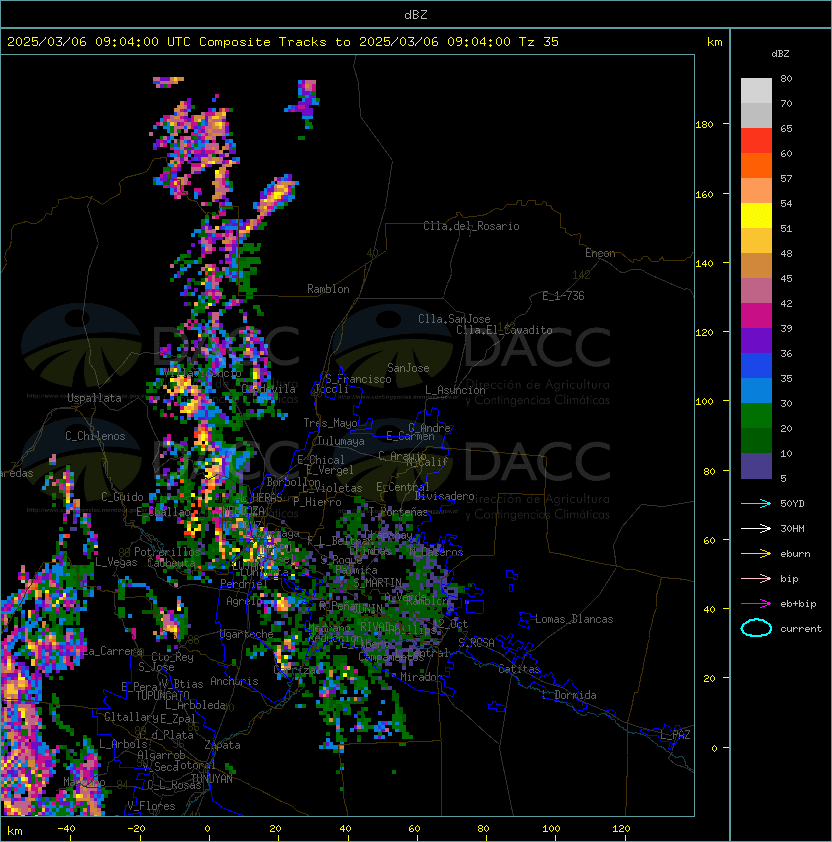Select the purple-violet swatch in dBZ scale

pyautogui.click(x=756, y=340)
